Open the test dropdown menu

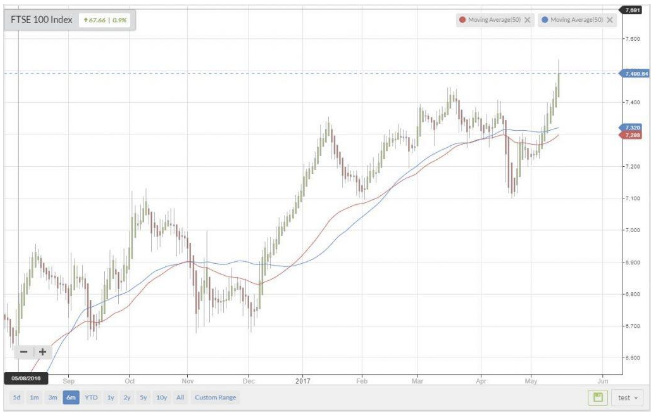coord(627,397)
